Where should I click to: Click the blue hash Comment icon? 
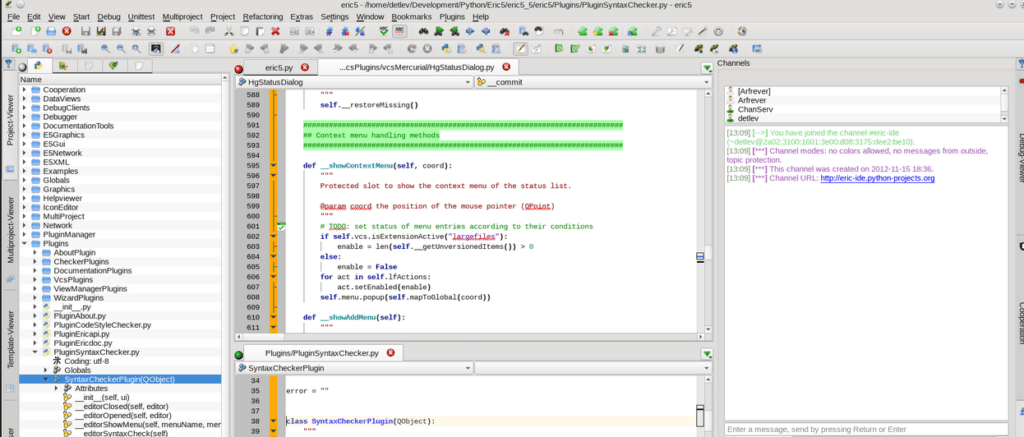coord(329,31)
